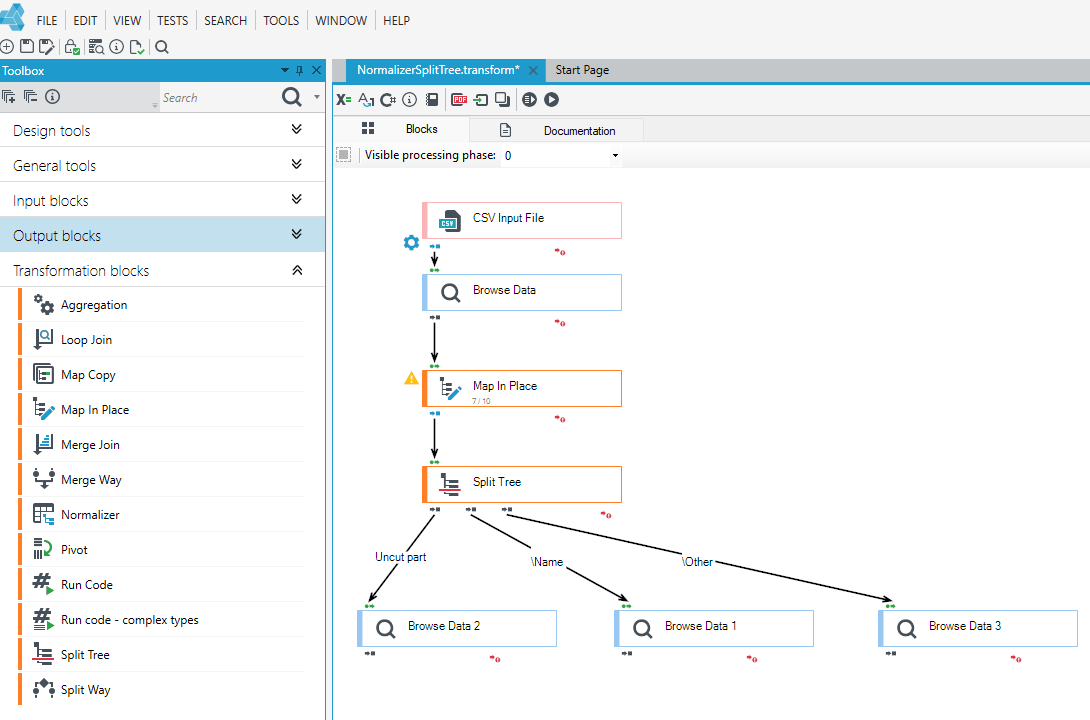Open the Toolbox search options arrow

click(x=317, y=97)
